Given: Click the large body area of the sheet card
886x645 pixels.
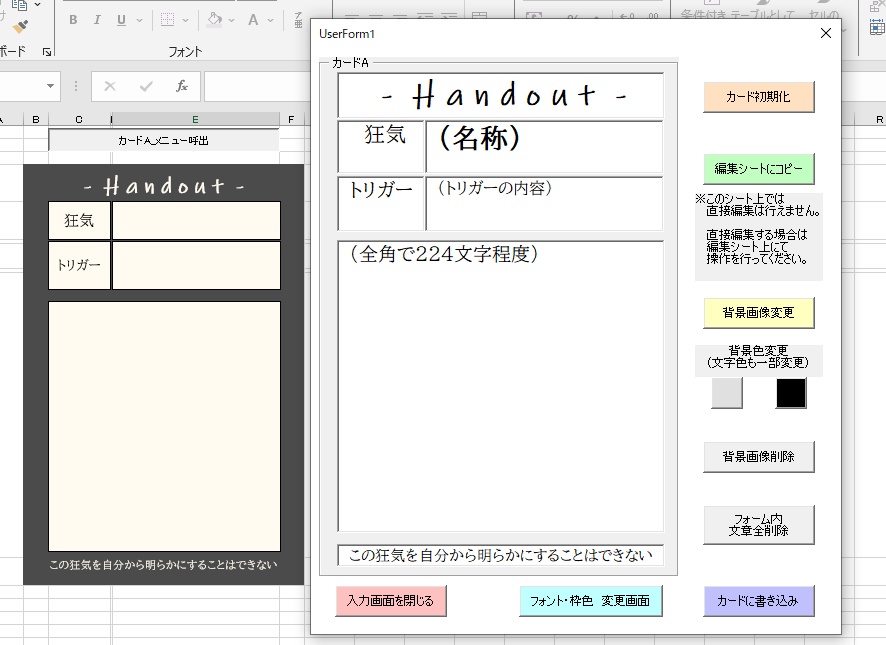Looking at the screenshot, I should click(164, 426).
